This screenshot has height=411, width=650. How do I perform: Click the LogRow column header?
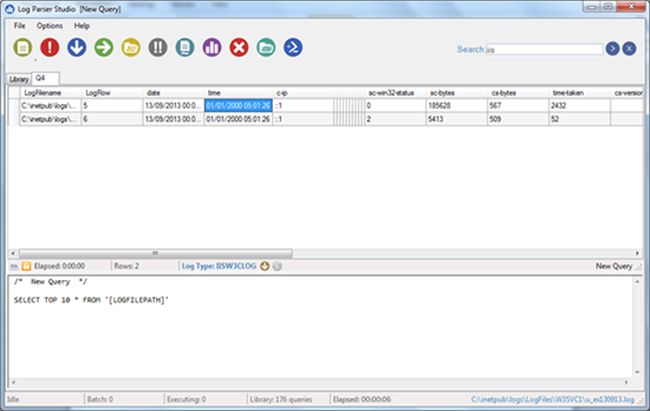(x=112, y=93)
